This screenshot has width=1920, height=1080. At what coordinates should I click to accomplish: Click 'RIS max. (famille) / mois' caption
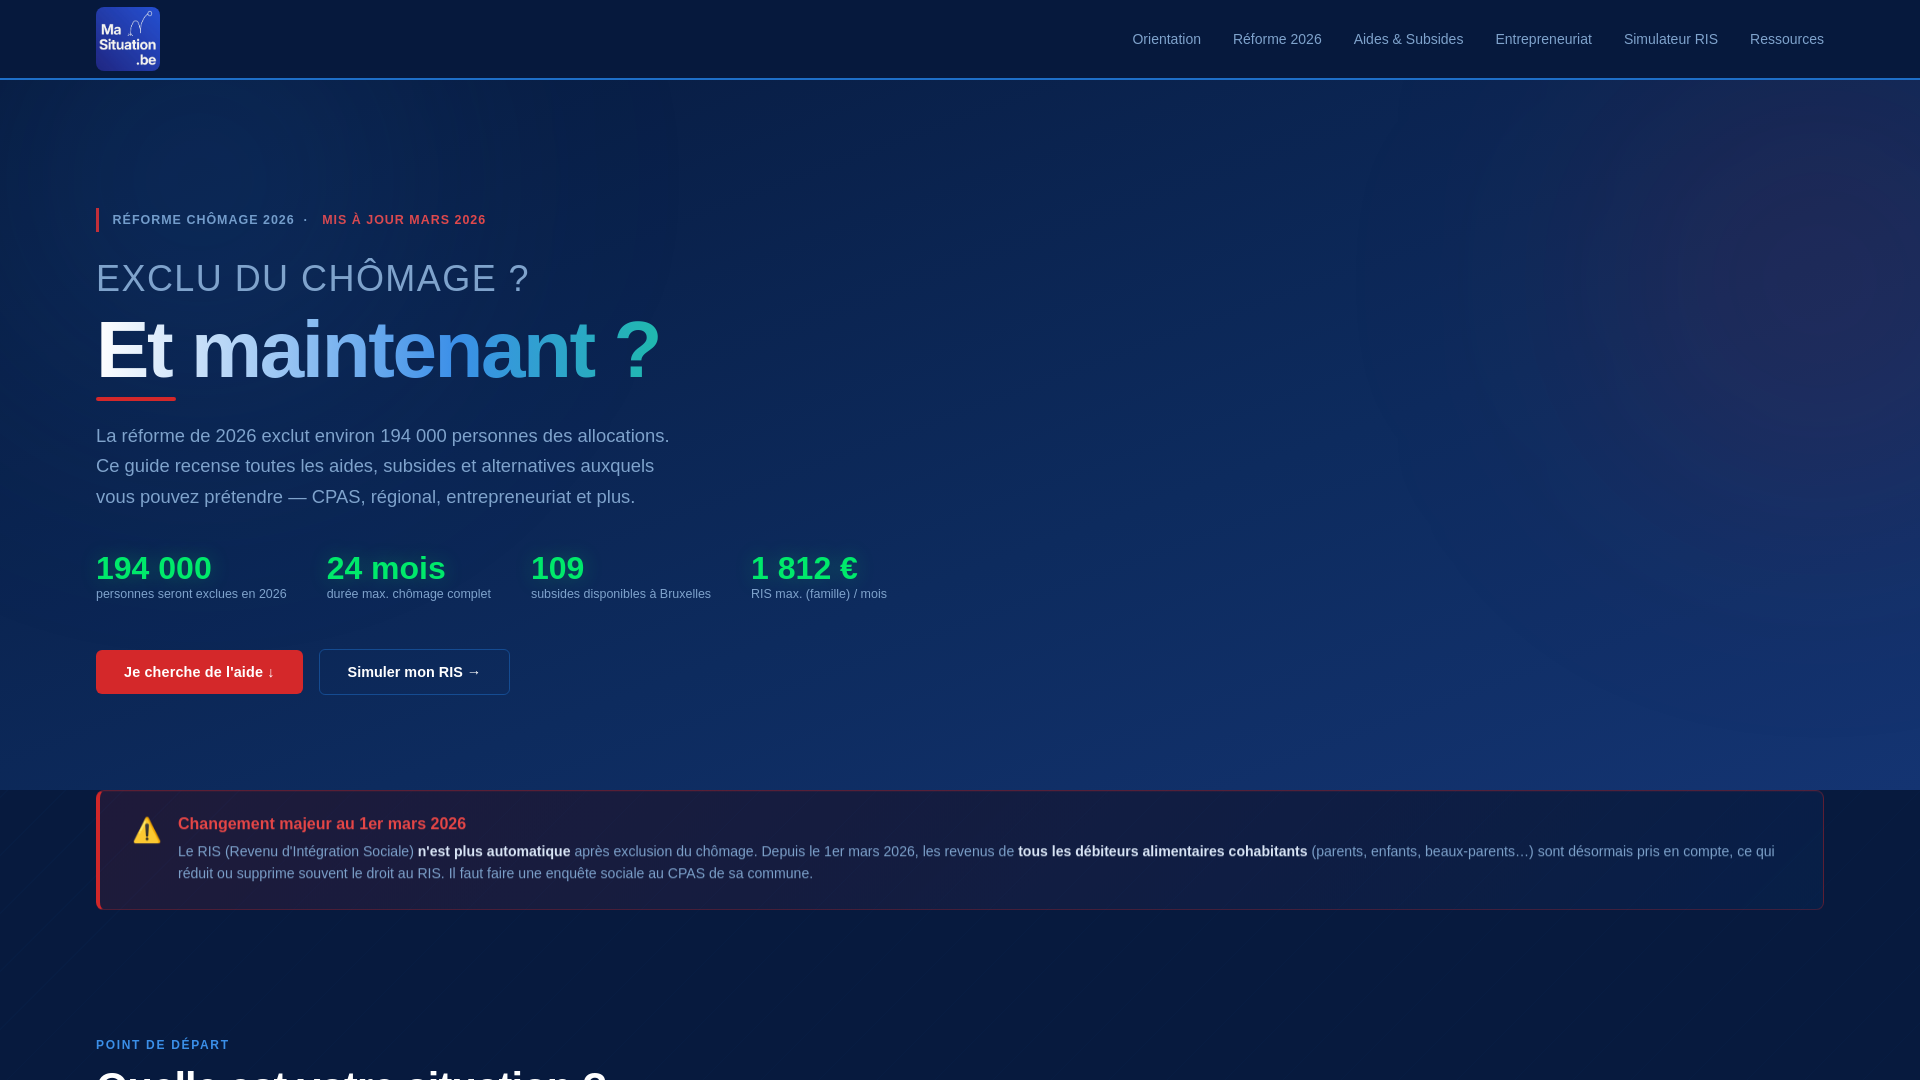click(x=819, y=594)
